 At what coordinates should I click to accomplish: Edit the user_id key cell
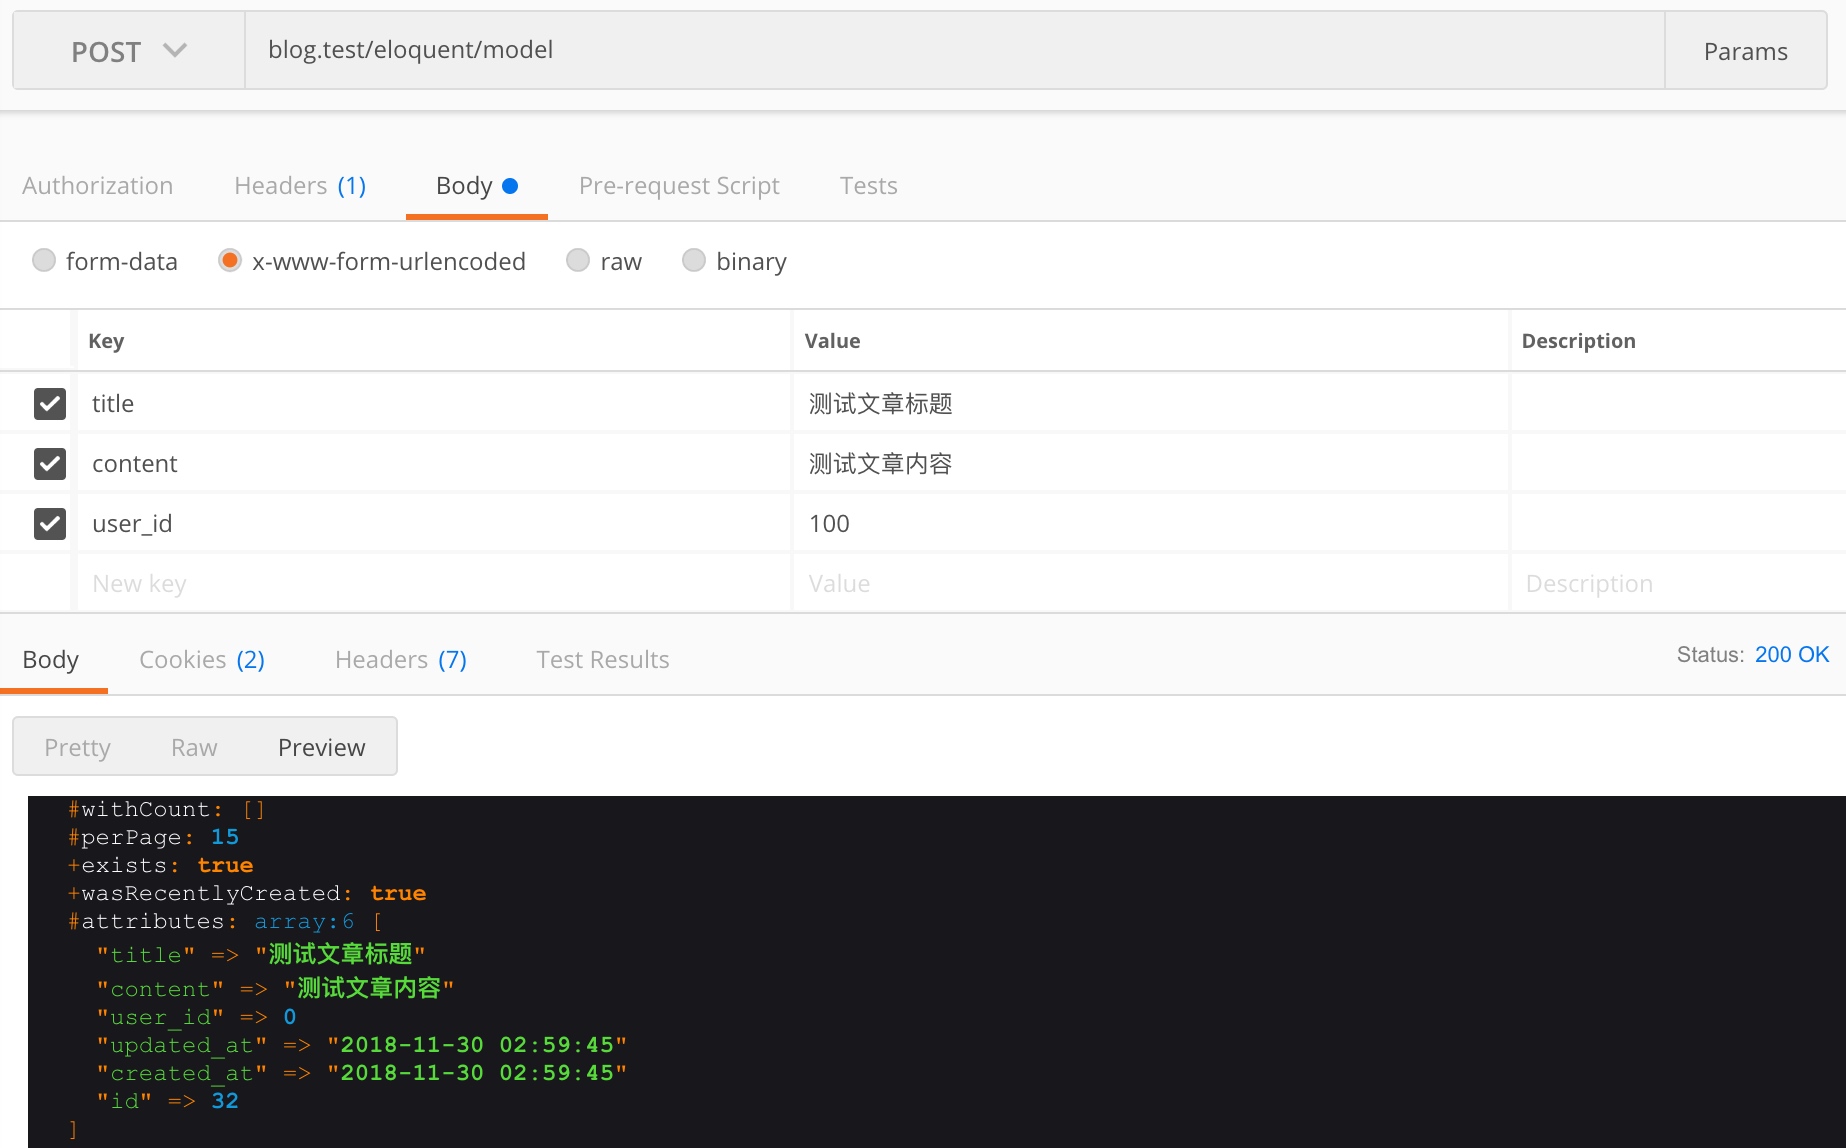coord(434,524)
